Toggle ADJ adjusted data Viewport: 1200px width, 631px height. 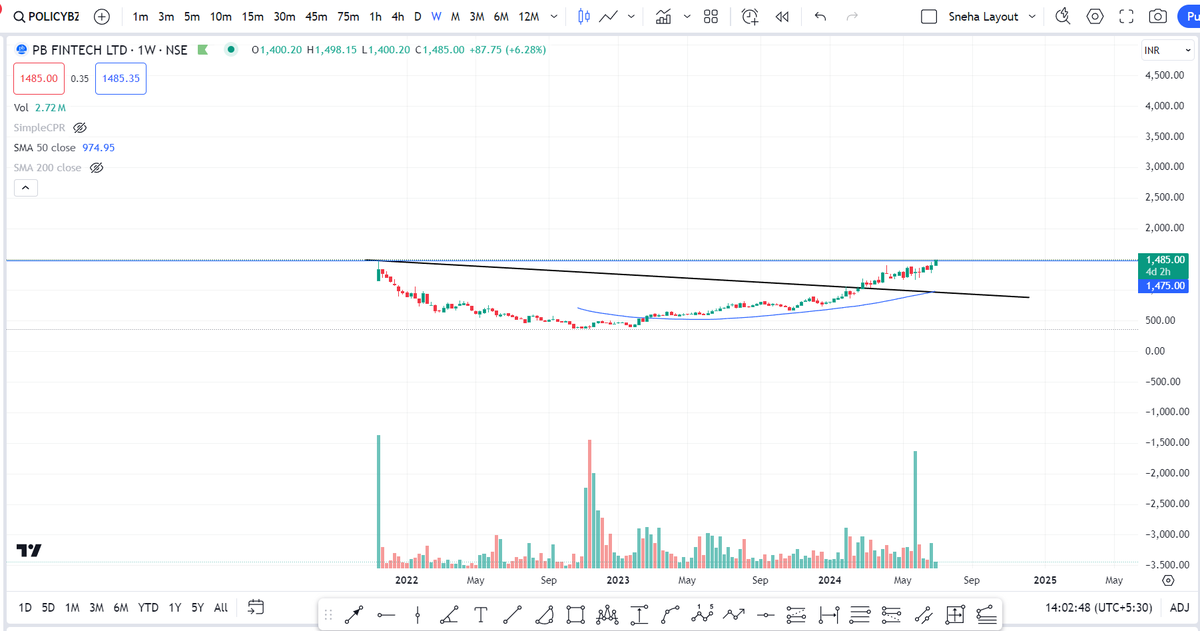click(x=1179, y=607)
